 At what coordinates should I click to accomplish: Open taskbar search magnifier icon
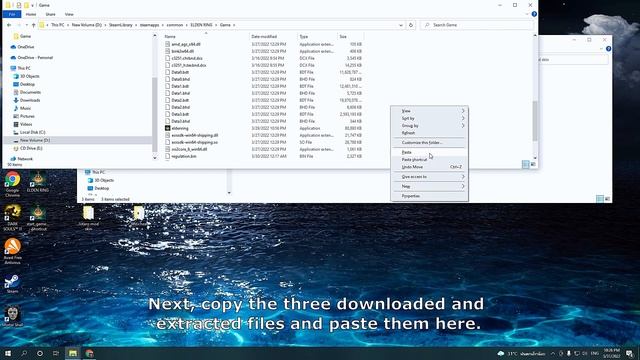(x=24, y=353)
